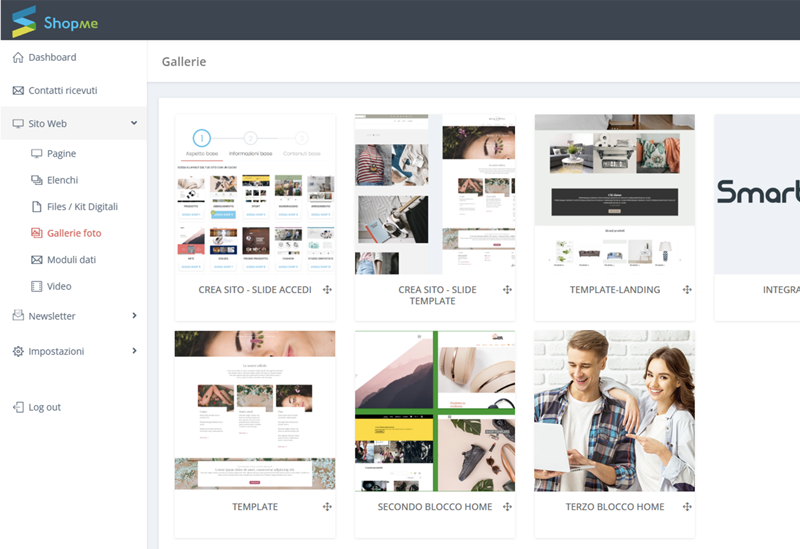Click the Log out link
The height and width of the screenshot is (549, 800).
[44, 407]
